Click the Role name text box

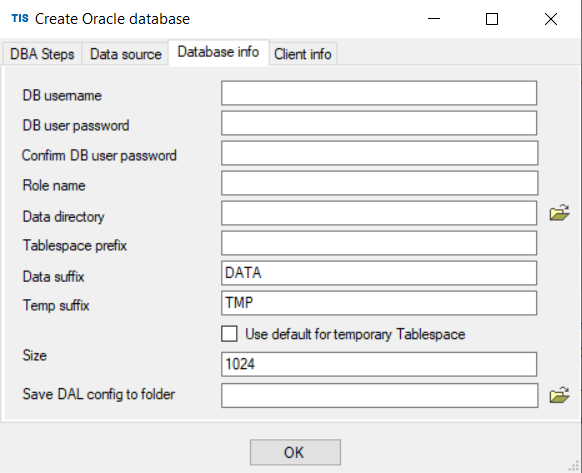pyautogui.click(x=379, y=183)
